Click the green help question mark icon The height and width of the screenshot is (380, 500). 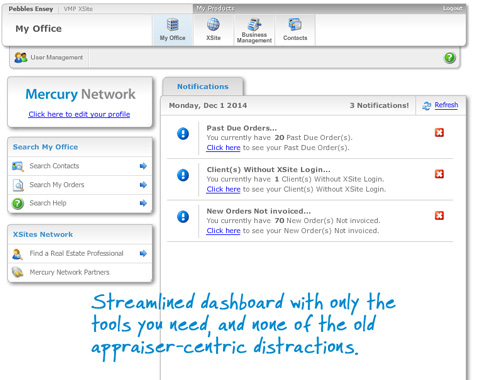pyautogui.click(x=450, y=58)
